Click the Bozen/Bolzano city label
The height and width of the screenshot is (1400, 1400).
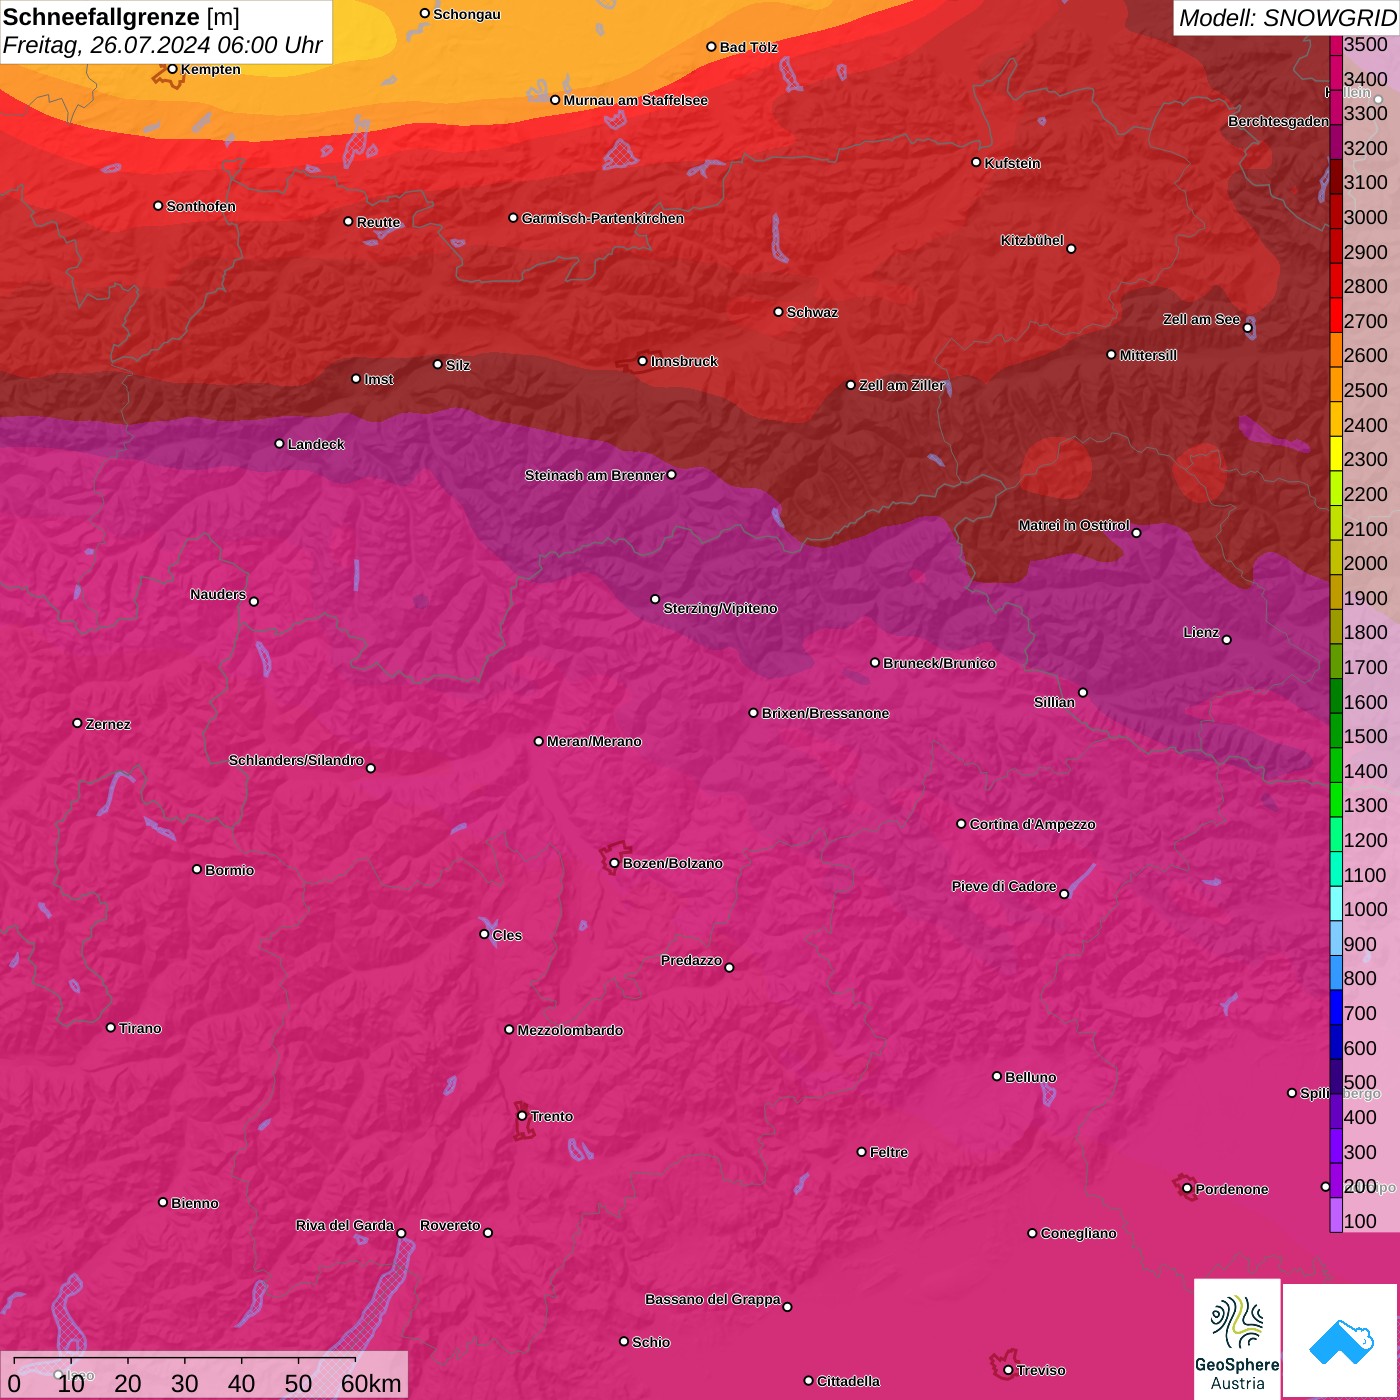(x=673, y=863)
